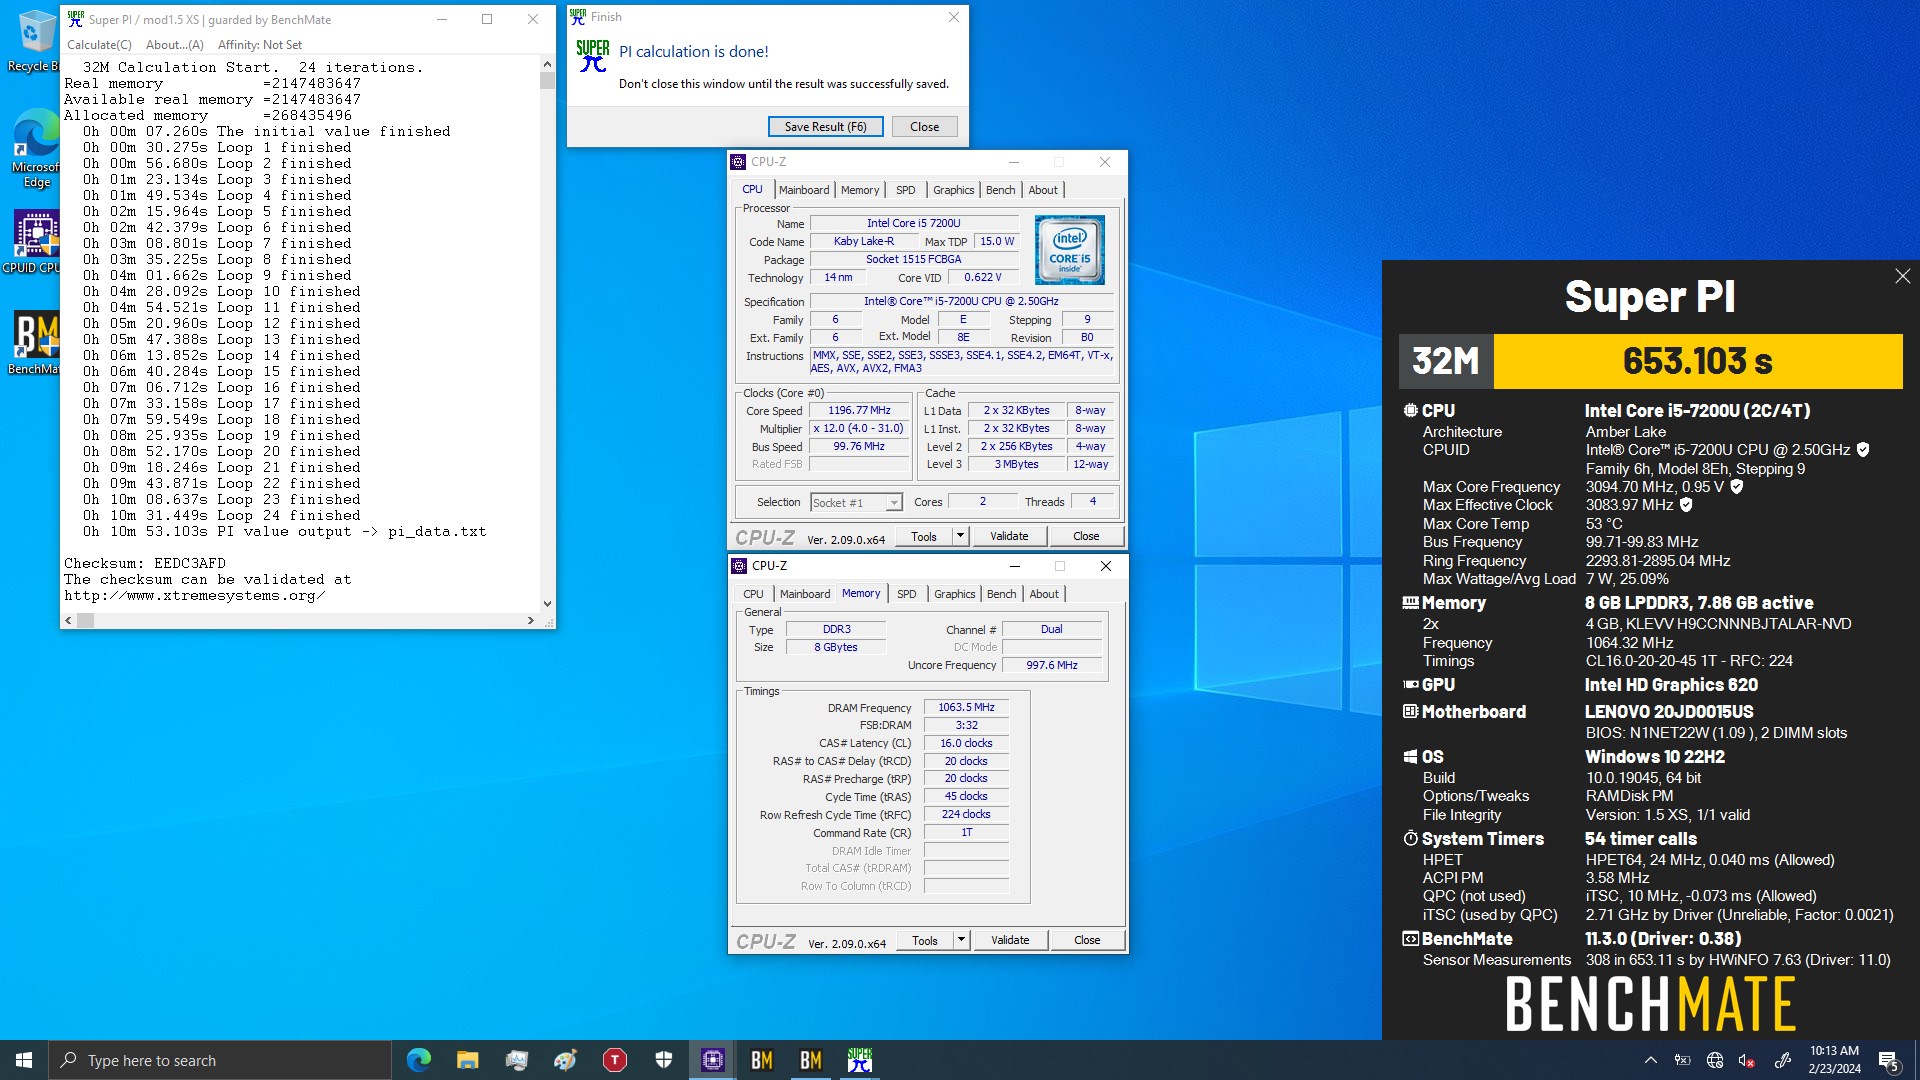The image size is (1920, 1080).
Task: Click the xtremesystems.org URL in Super PI
Action: coord(195,596)
